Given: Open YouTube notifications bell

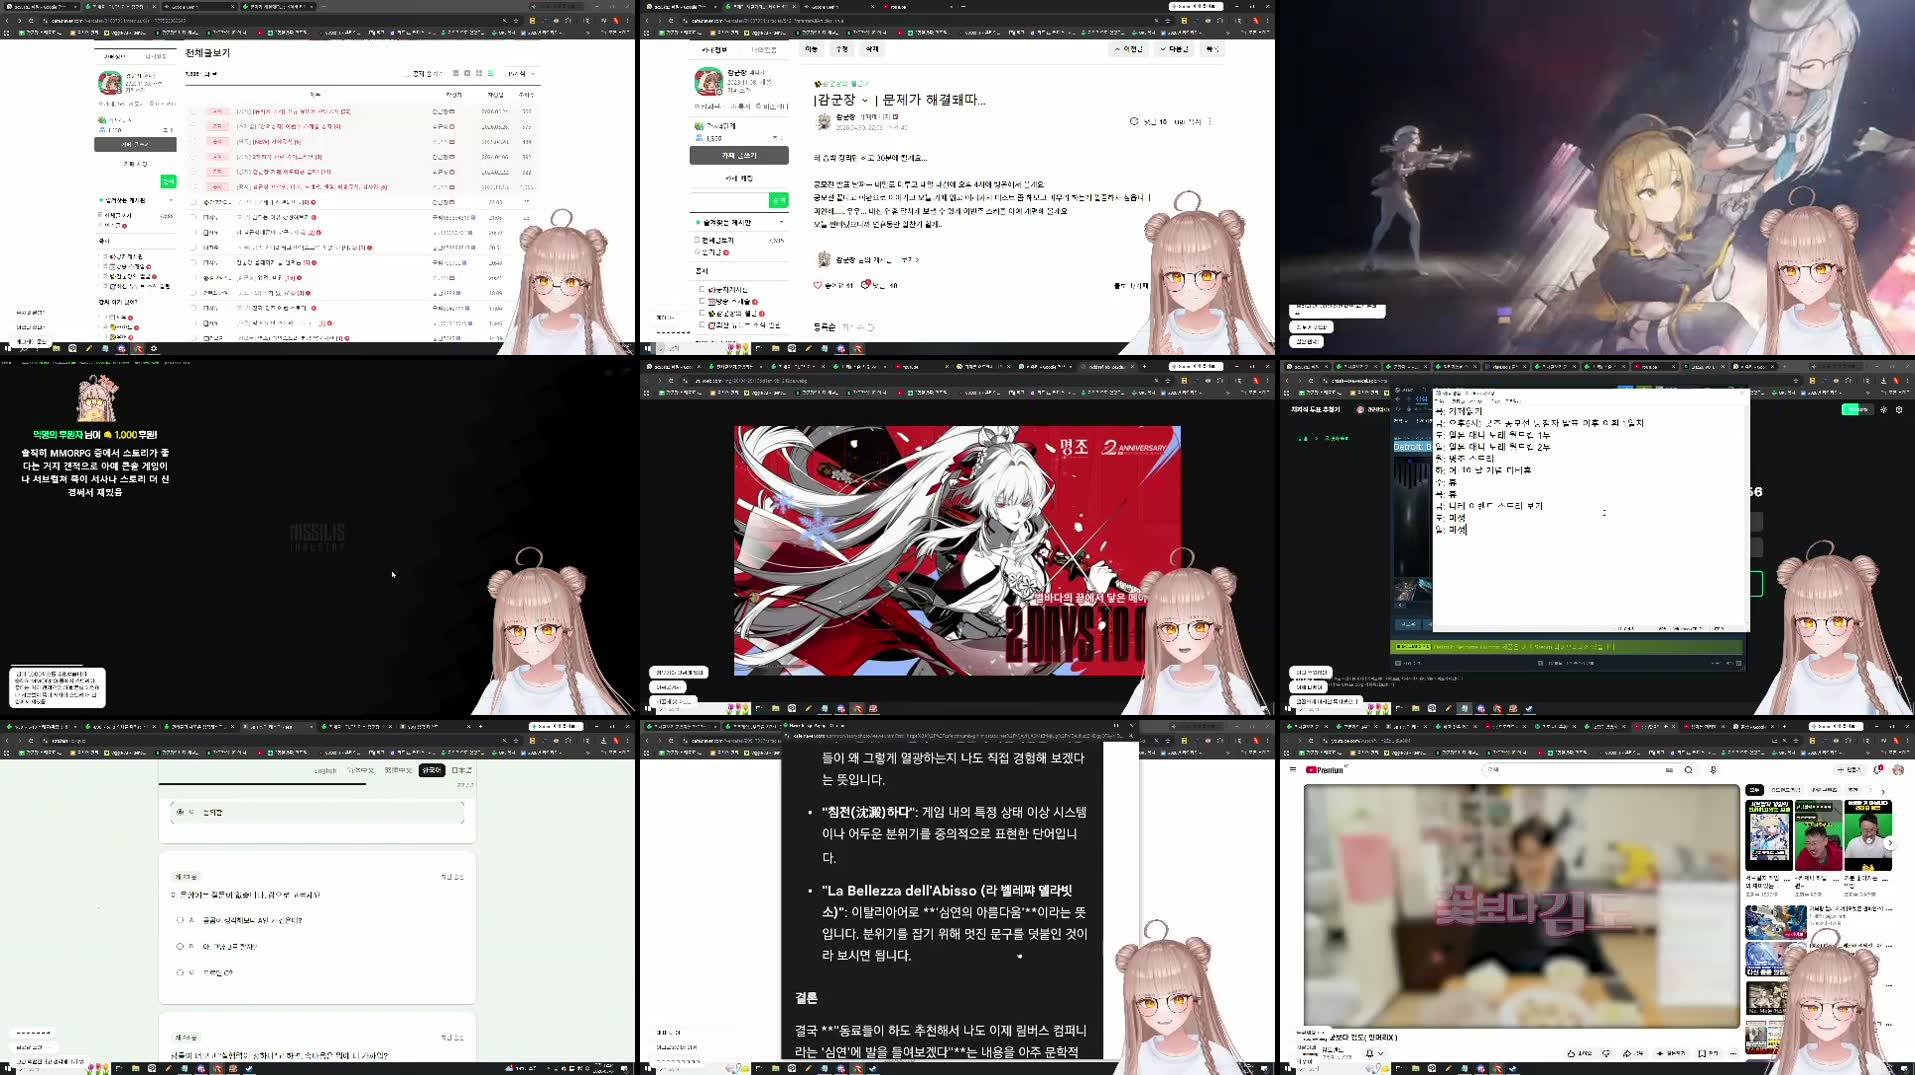Looking at the screenshot, I should pyautogui.click(x=1877, y=770).
